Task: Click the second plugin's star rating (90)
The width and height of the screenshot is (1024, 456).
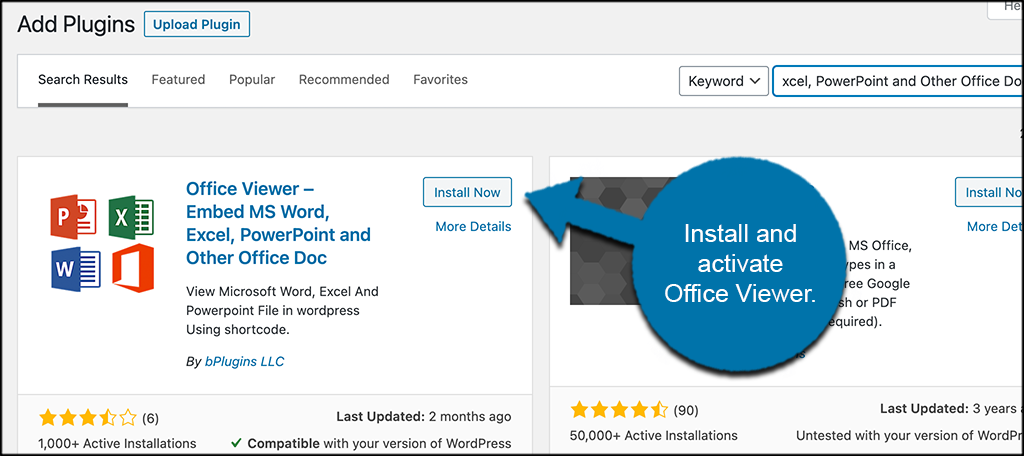Action: point(619,410)
